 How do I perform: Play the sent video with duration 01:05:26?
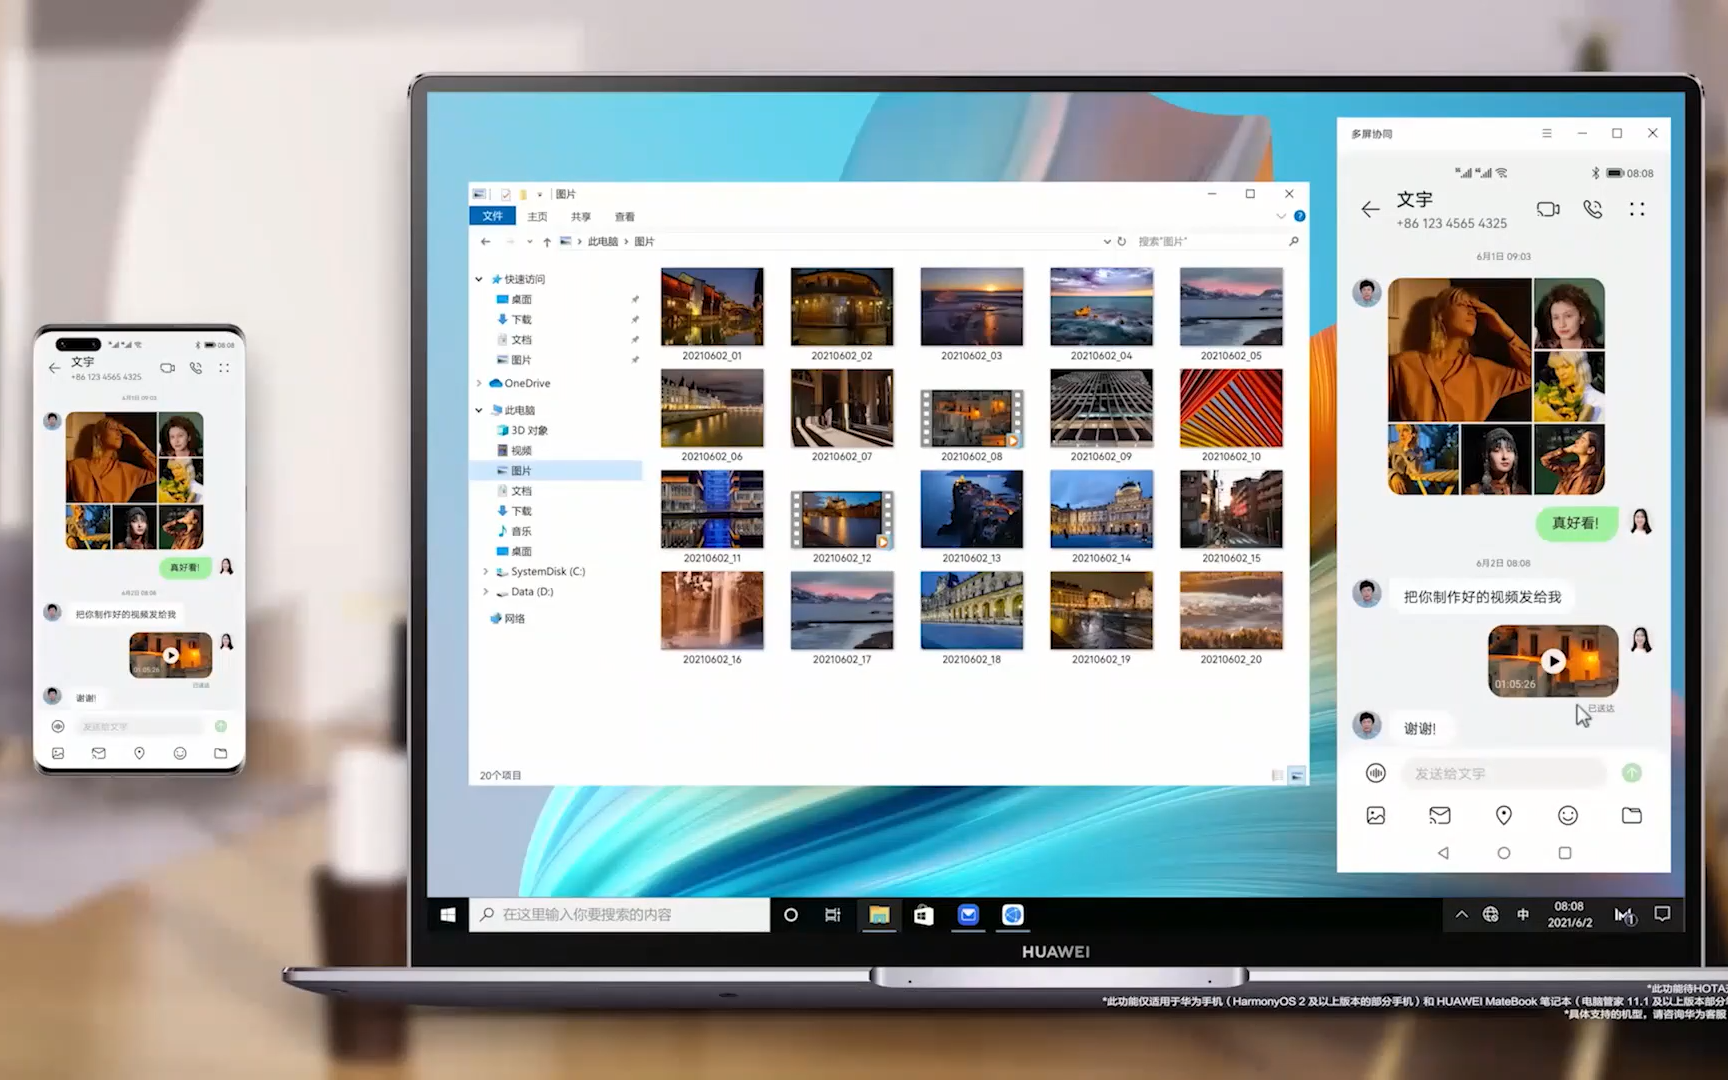coord(1552,660)
